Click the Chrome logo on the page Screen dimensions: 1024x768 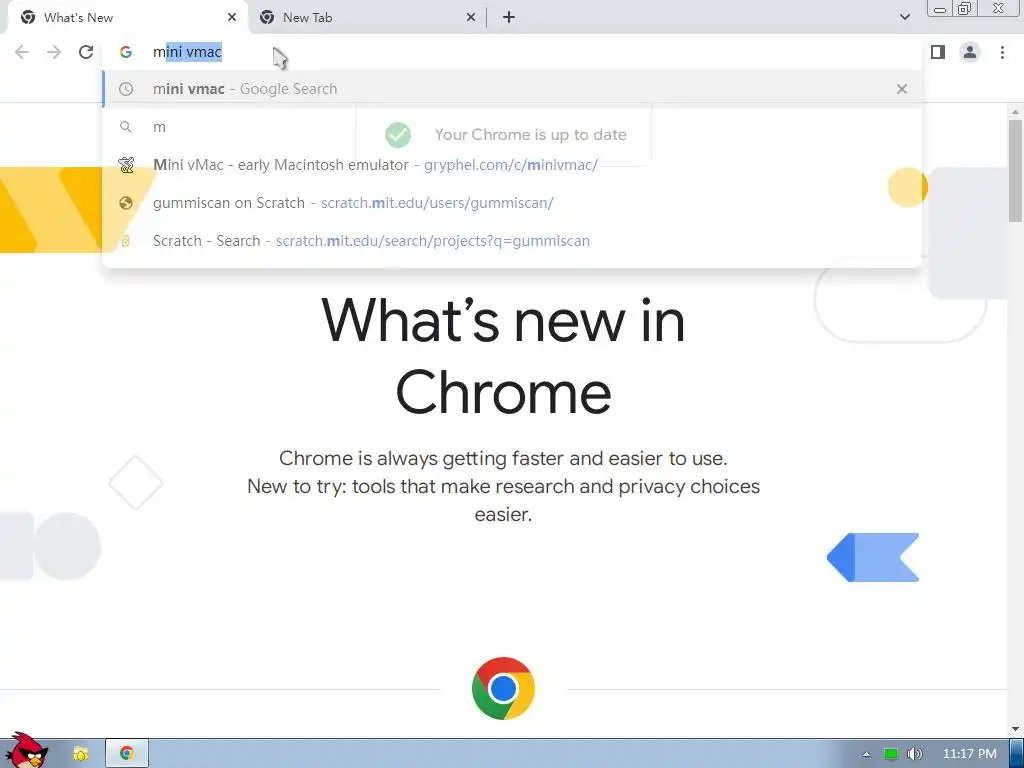click(503, 688)
